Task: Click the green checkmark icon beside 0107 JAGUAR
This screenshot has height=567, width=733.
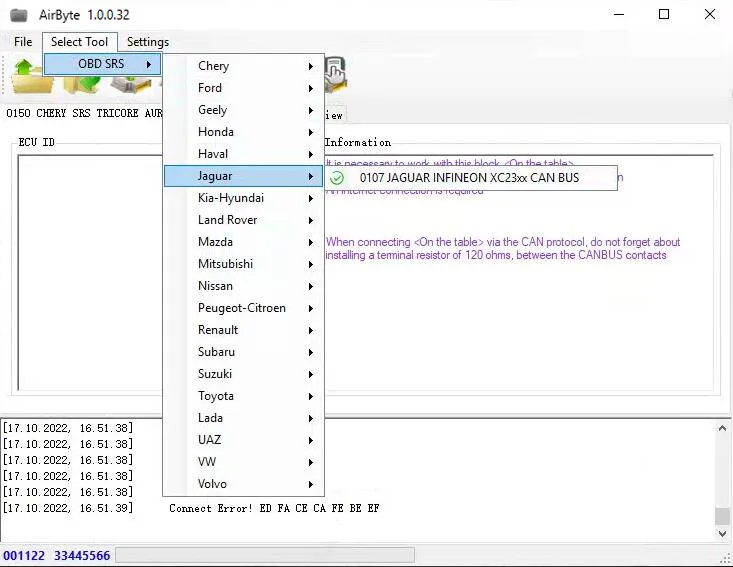Action: pyautogui.click(x=337, y=177)
